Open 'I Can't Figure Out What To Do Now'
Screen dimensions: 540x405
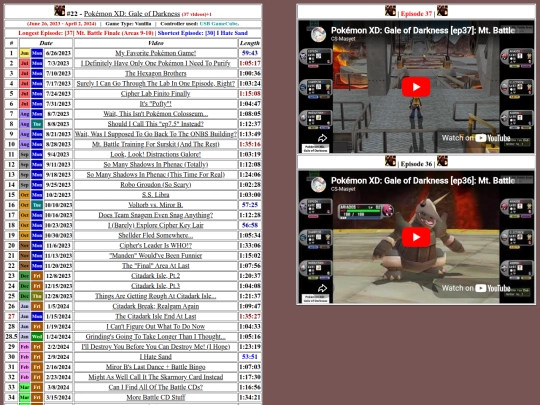(x=156, y=326)
